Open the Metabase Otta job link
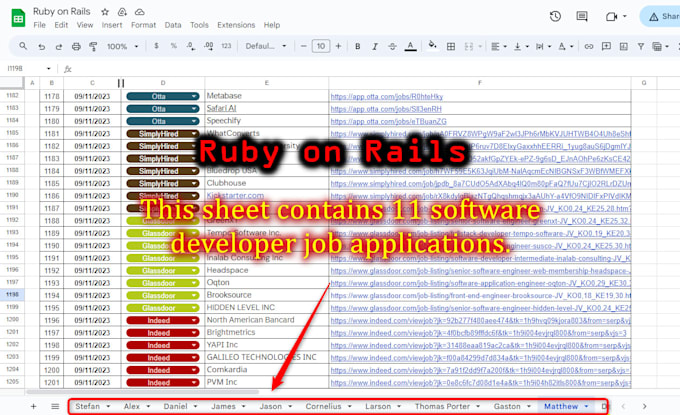The image size is (680, 415). click(386, 97)
